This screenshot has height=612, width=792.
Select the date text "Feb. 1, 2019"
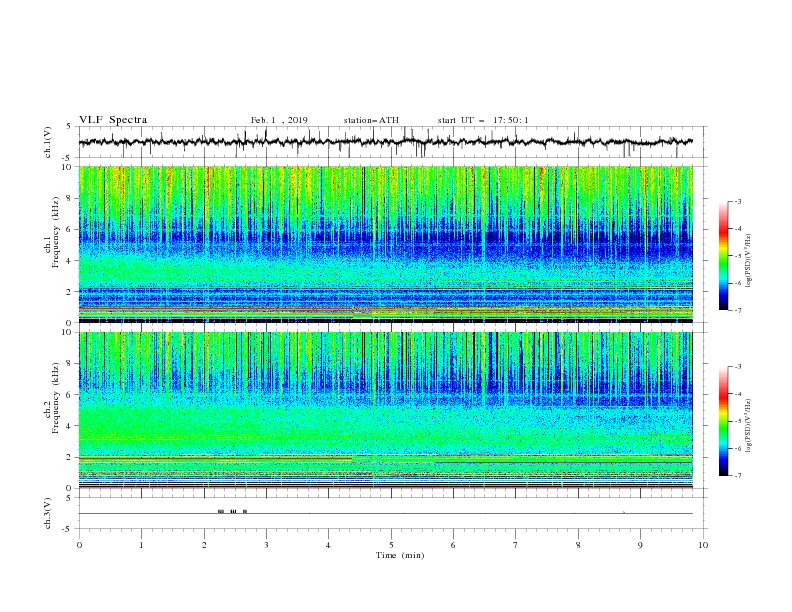(279, 120)
